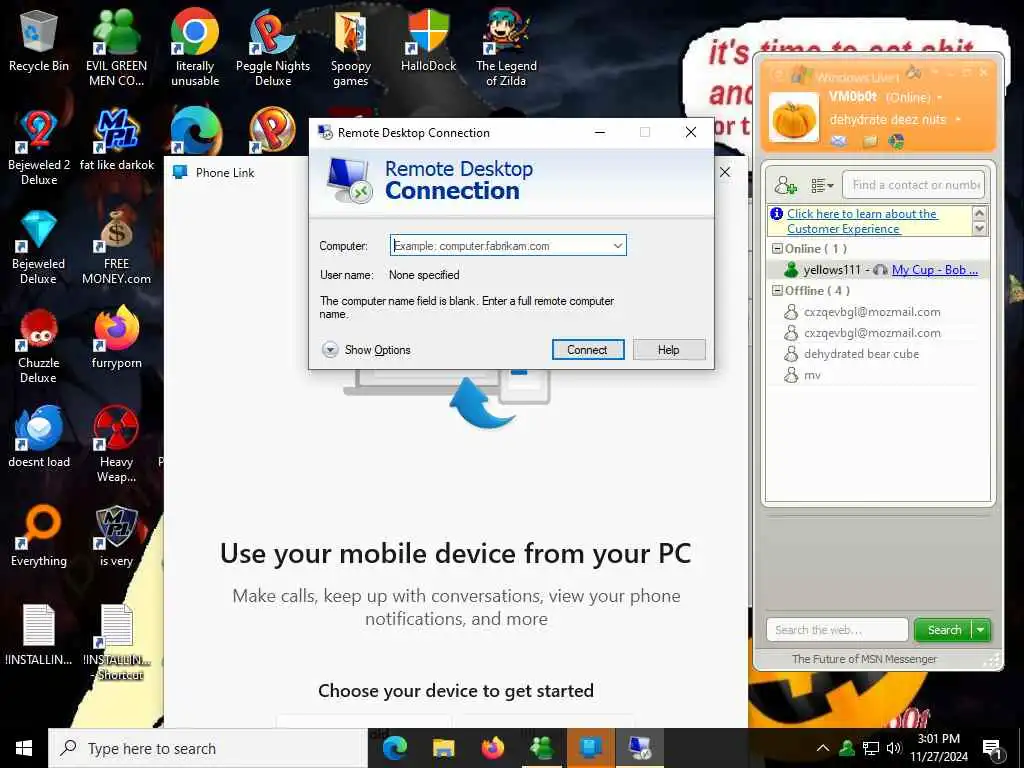Click the pumpkin display picture
The image size is (1024, 768).
(793, 118)
